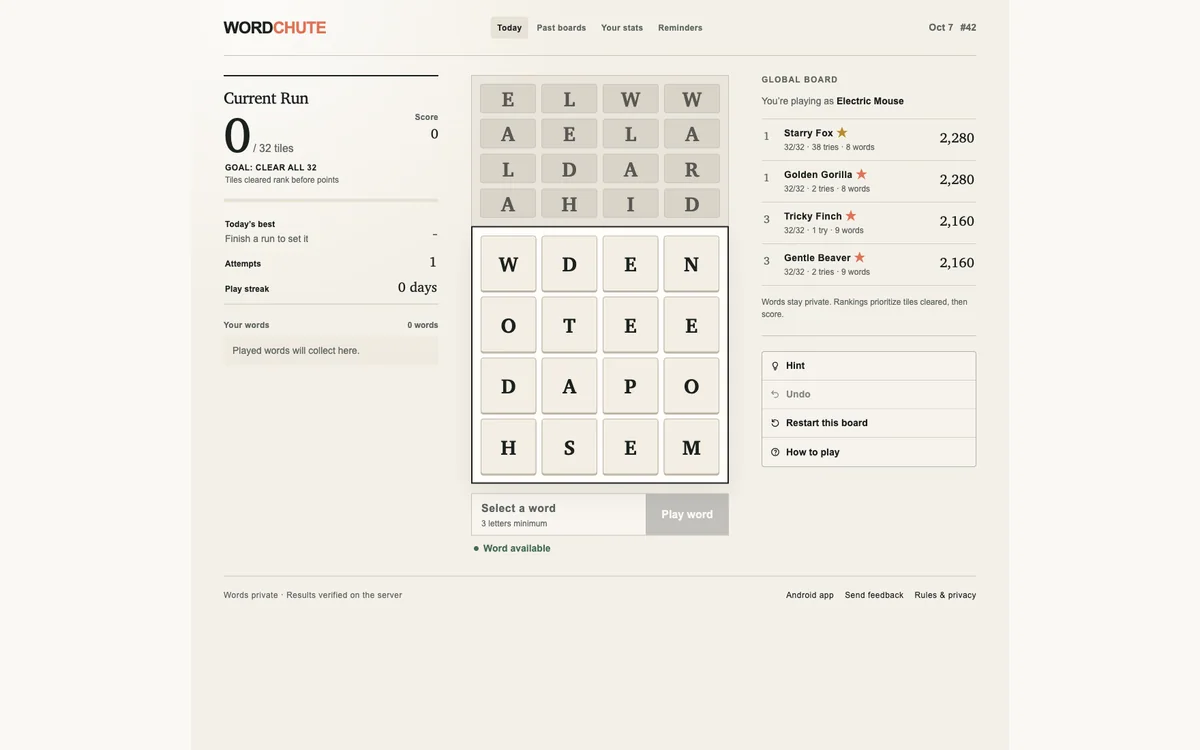Click the '32/32 · 38 tries · 8 words' line

[829, 148]
